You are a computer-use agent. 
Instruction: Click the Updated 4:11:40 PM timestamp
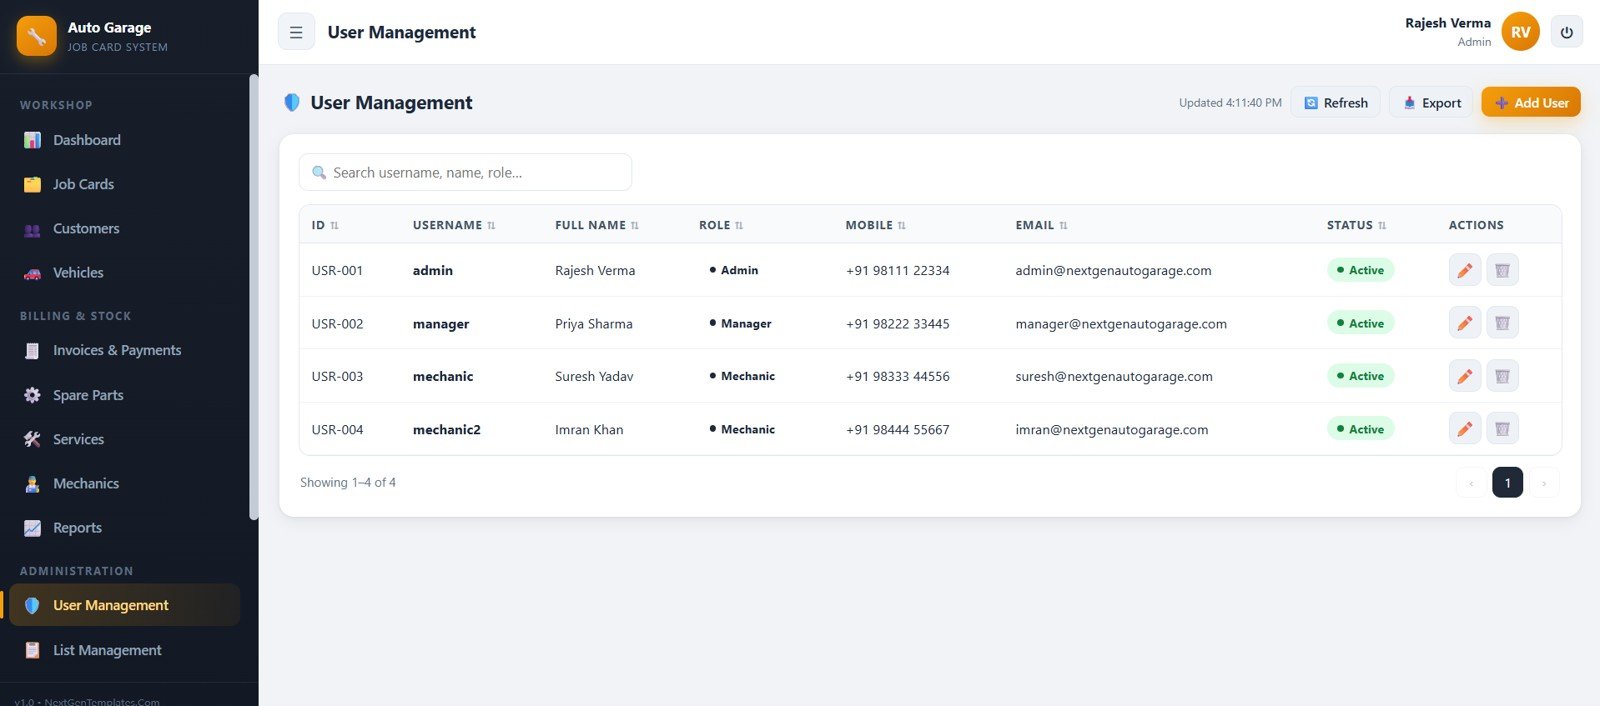(1230, 103)
